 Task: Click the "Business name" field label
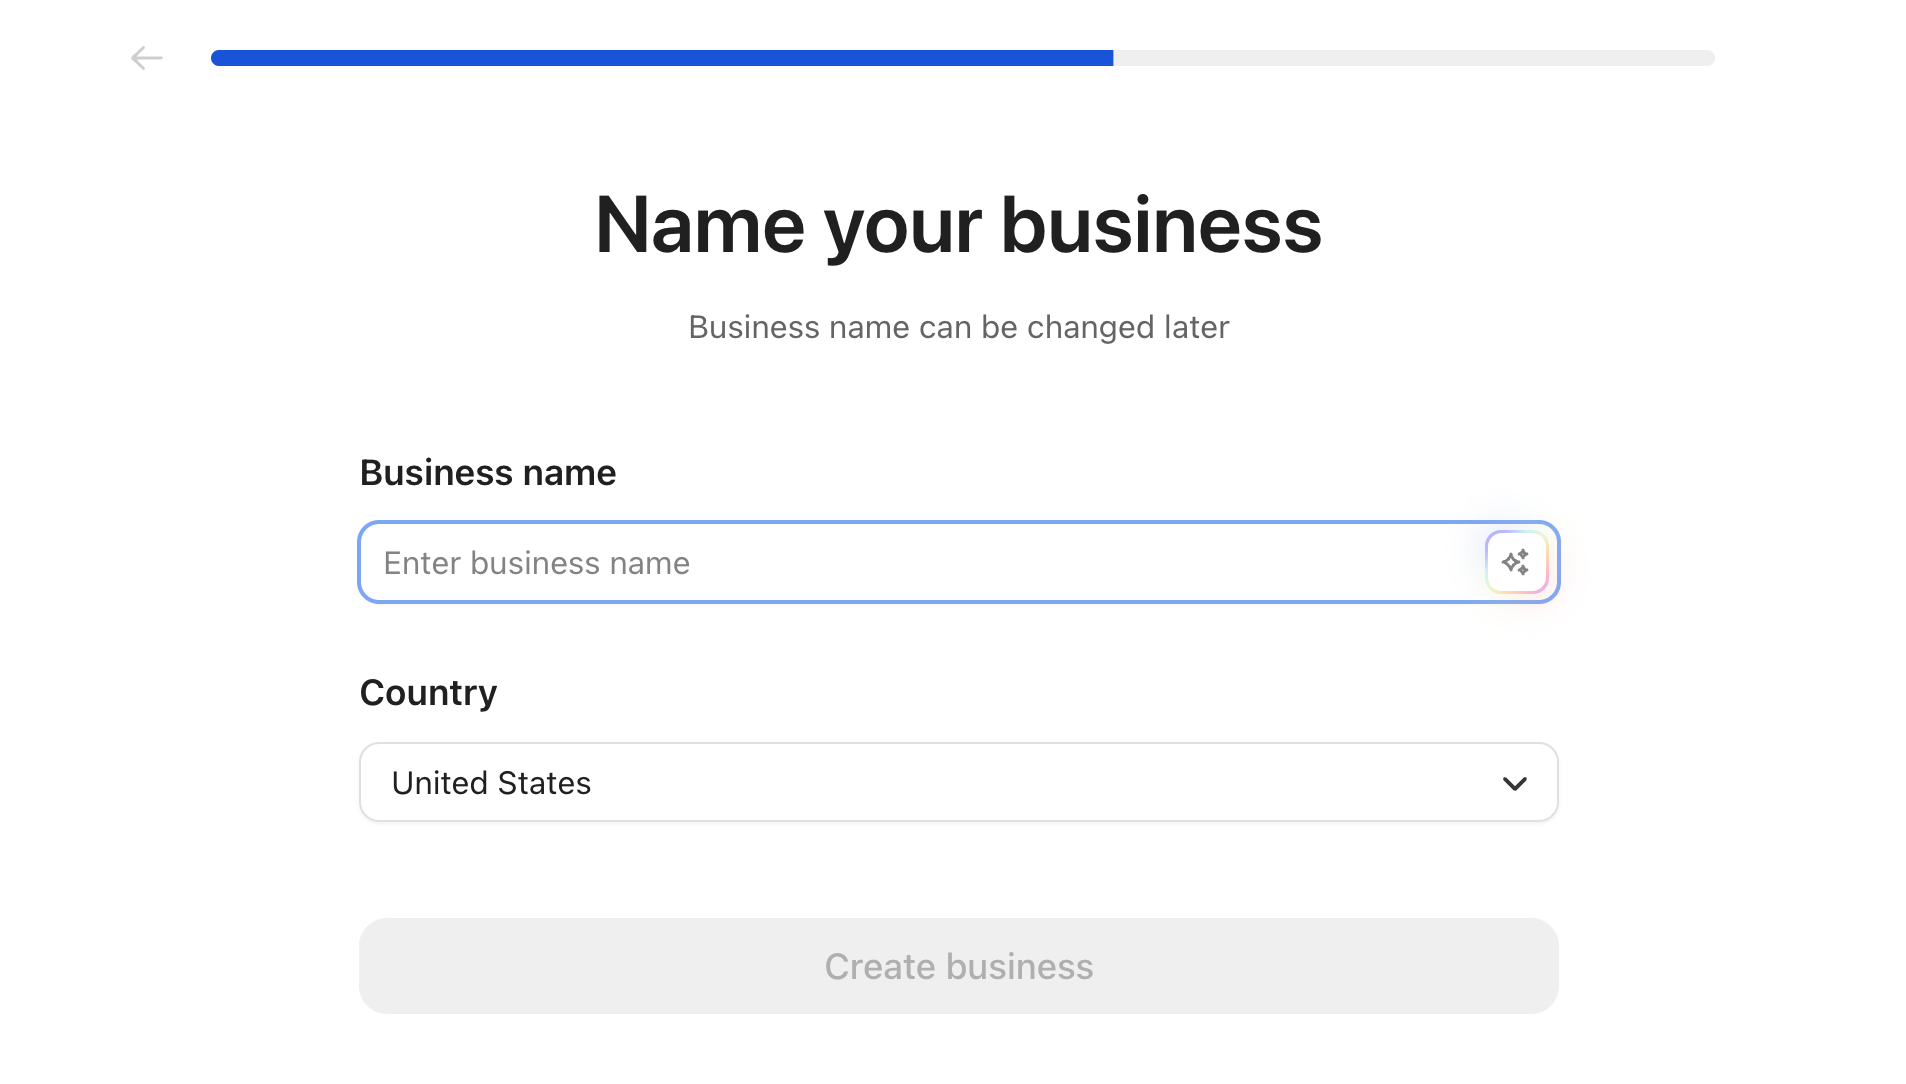point(488,473)
